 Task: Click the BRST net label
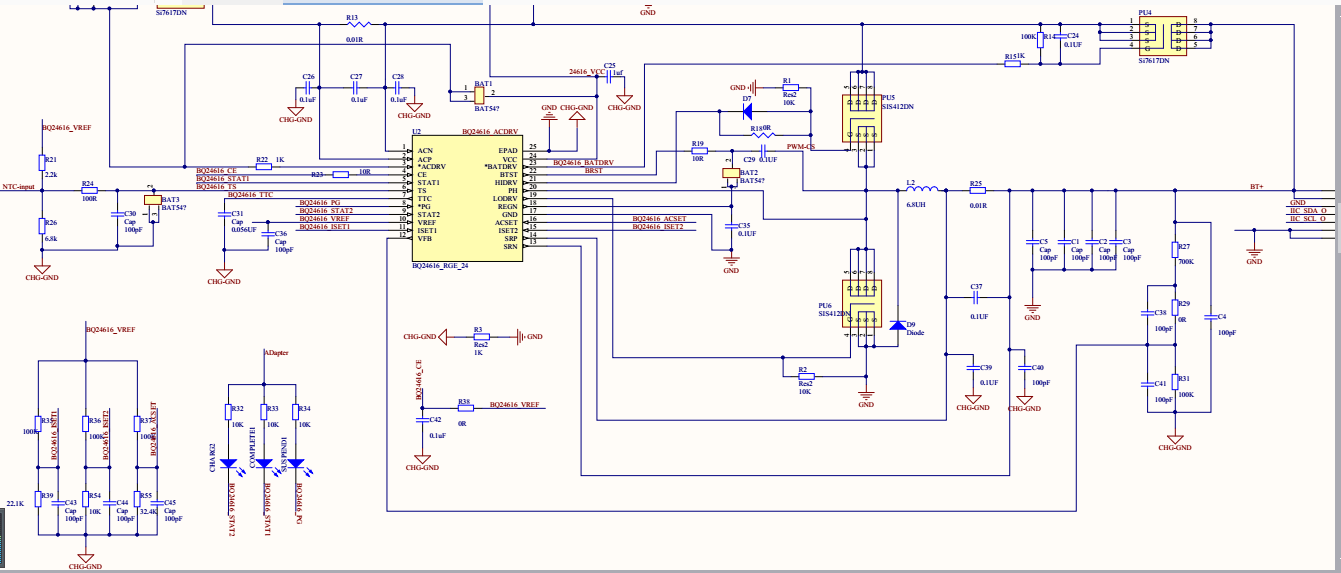click(x=594, y=171)
